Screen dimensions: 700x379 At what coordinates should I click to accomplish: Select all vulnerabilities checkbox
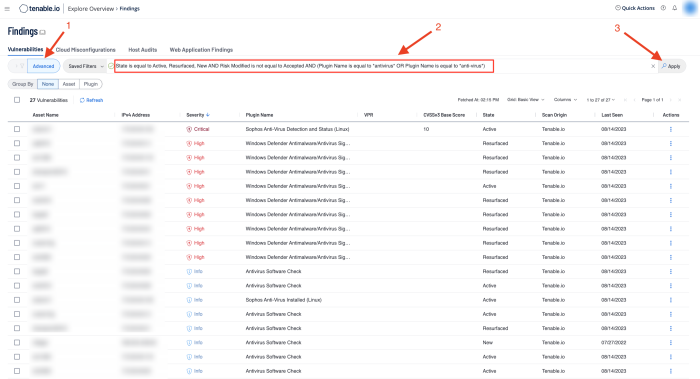click(x=17, y=100)
